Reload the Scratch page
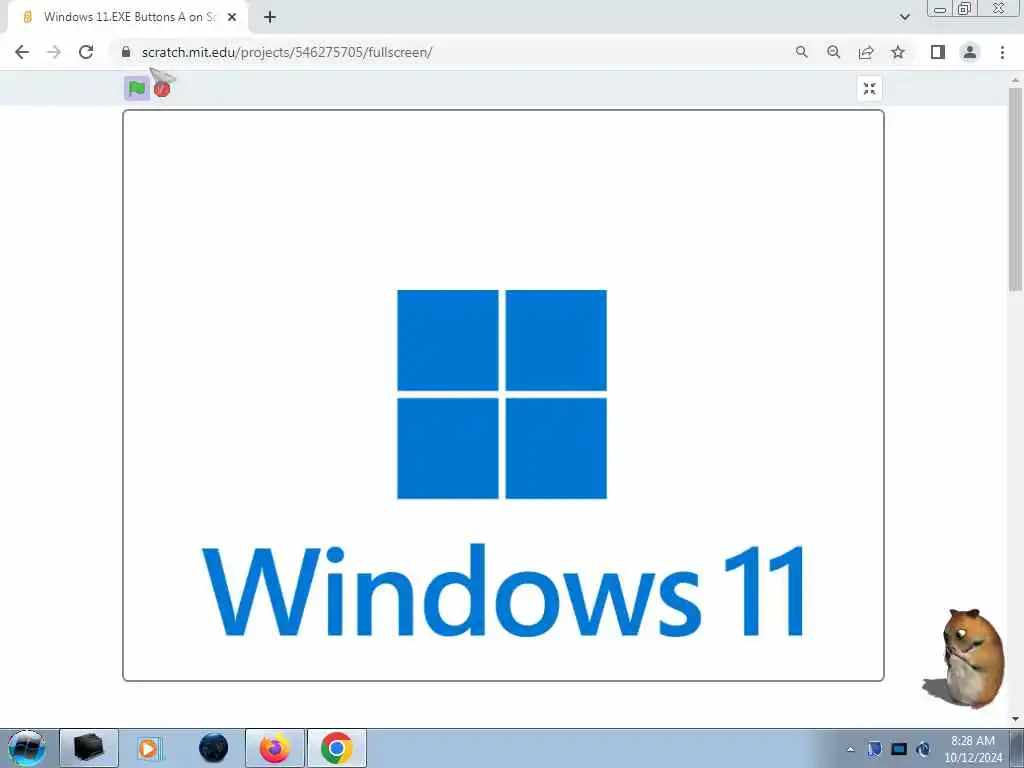This screenshot has width=1024, height=768. (x=86, y=52)
